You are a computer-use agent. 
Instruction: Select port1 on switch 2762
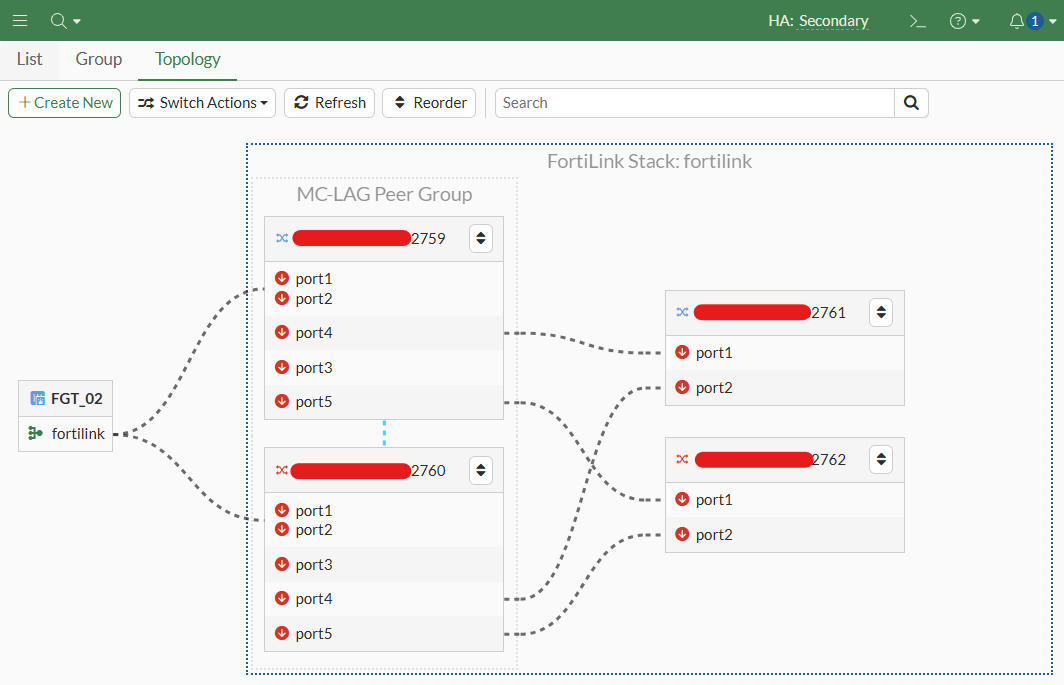785,500
